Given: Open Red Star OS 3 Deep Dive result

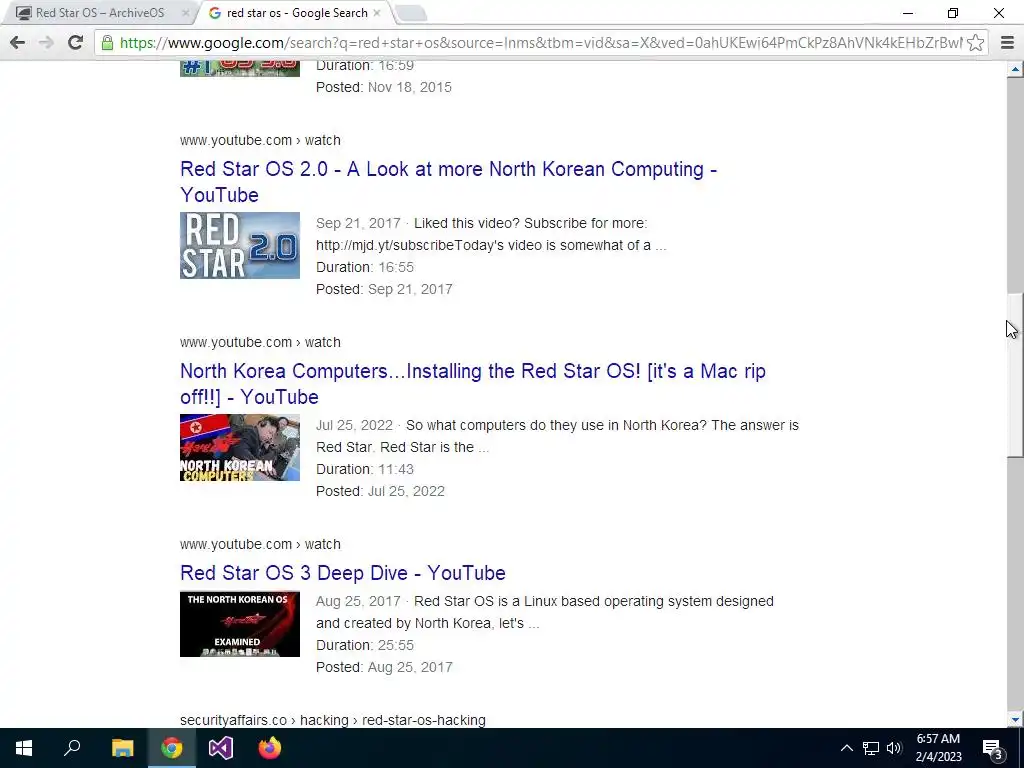Looking at the screenshot, I should [x=343, y=573].
